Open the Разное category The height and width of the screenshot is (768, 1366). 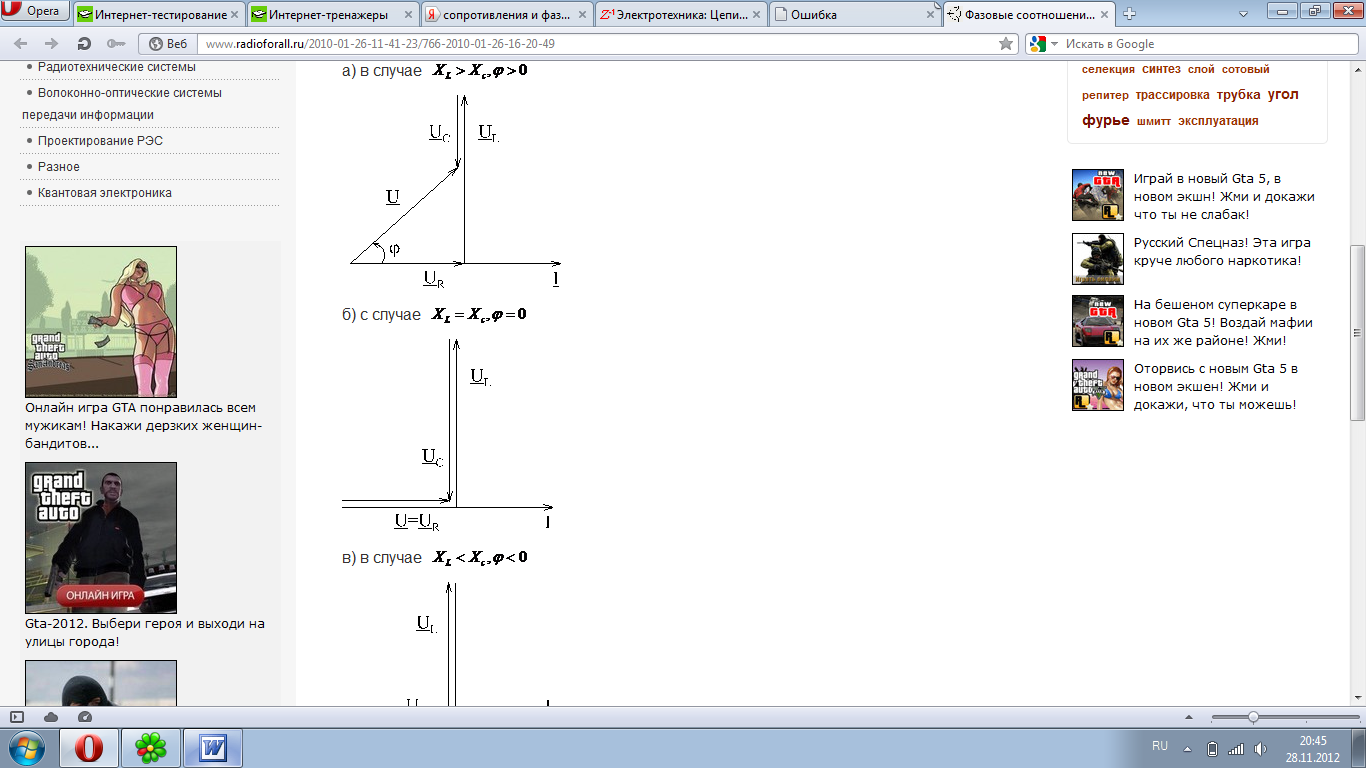click(x=59, y=167)
